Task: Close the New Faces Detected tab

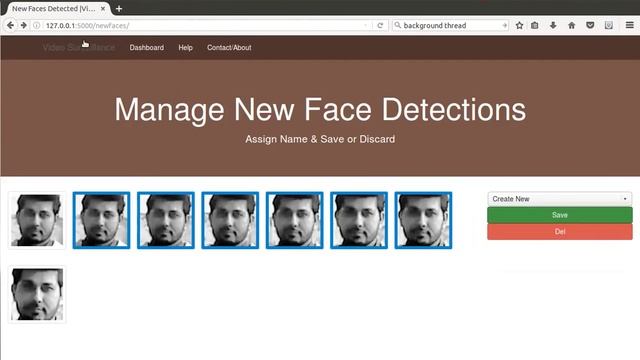Action: [103, 9]
